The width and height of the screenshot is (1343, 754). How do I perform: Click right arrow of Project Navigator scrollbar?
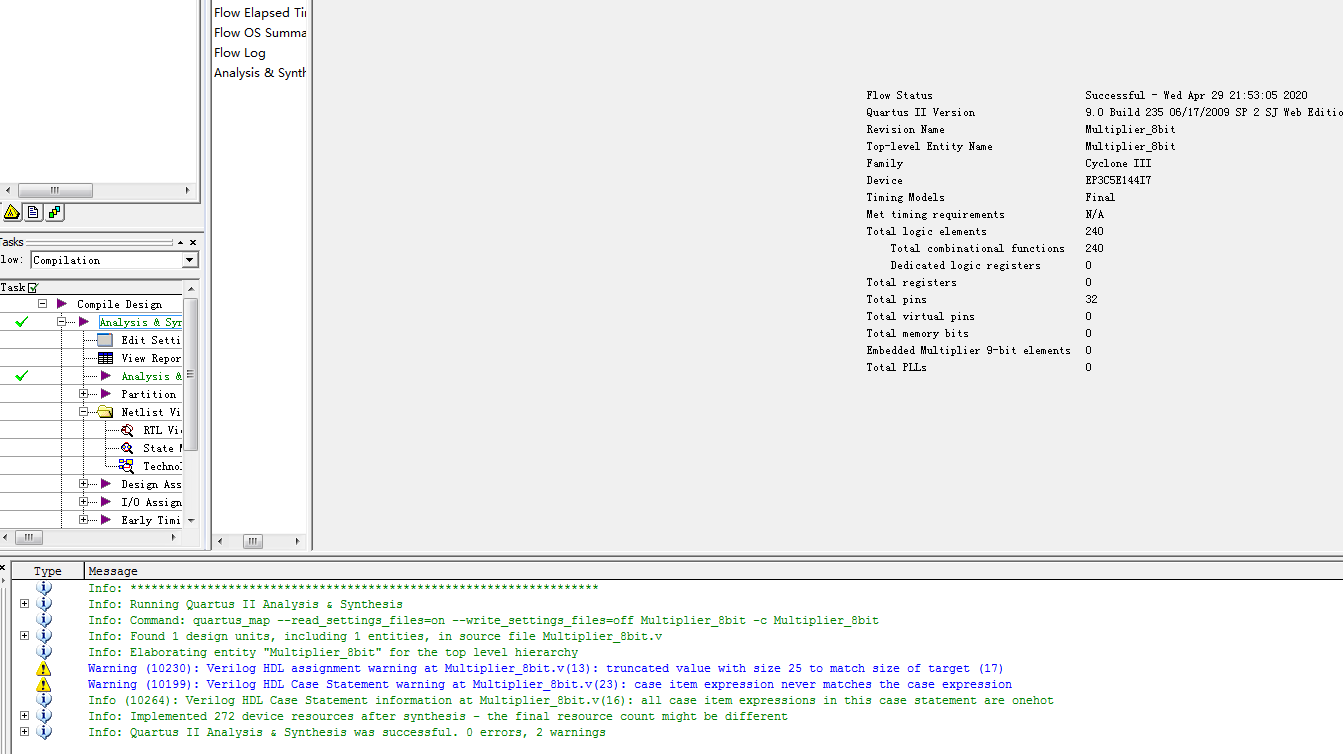pyautogui.click(x=187, y=190)
